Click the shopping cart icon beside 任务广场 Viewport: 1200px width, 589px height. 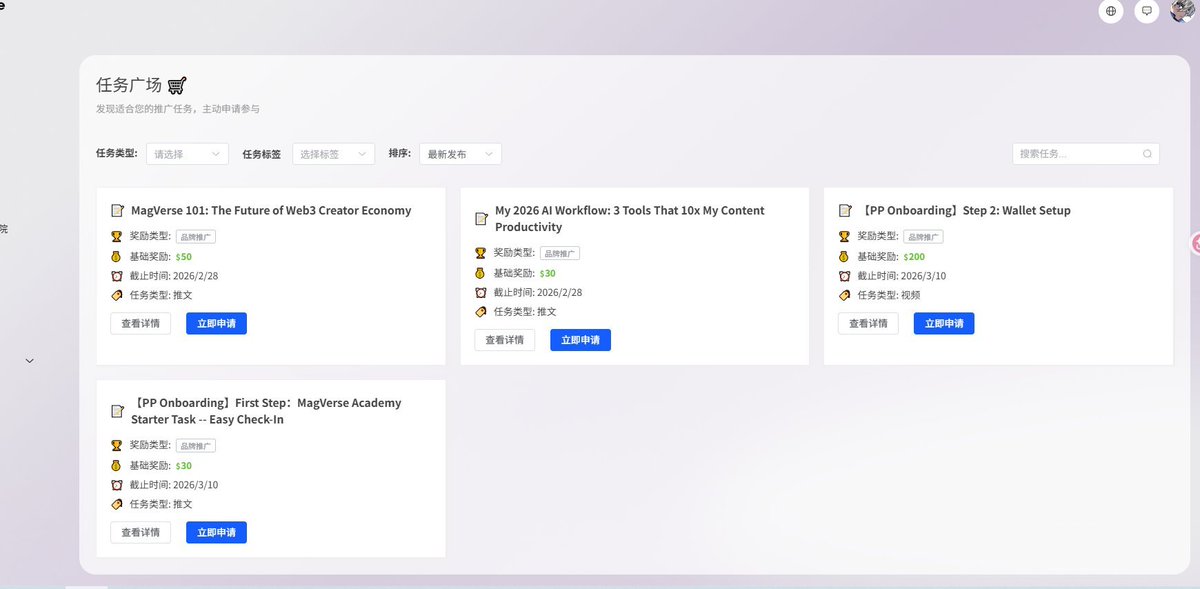(x=177, y=85)
